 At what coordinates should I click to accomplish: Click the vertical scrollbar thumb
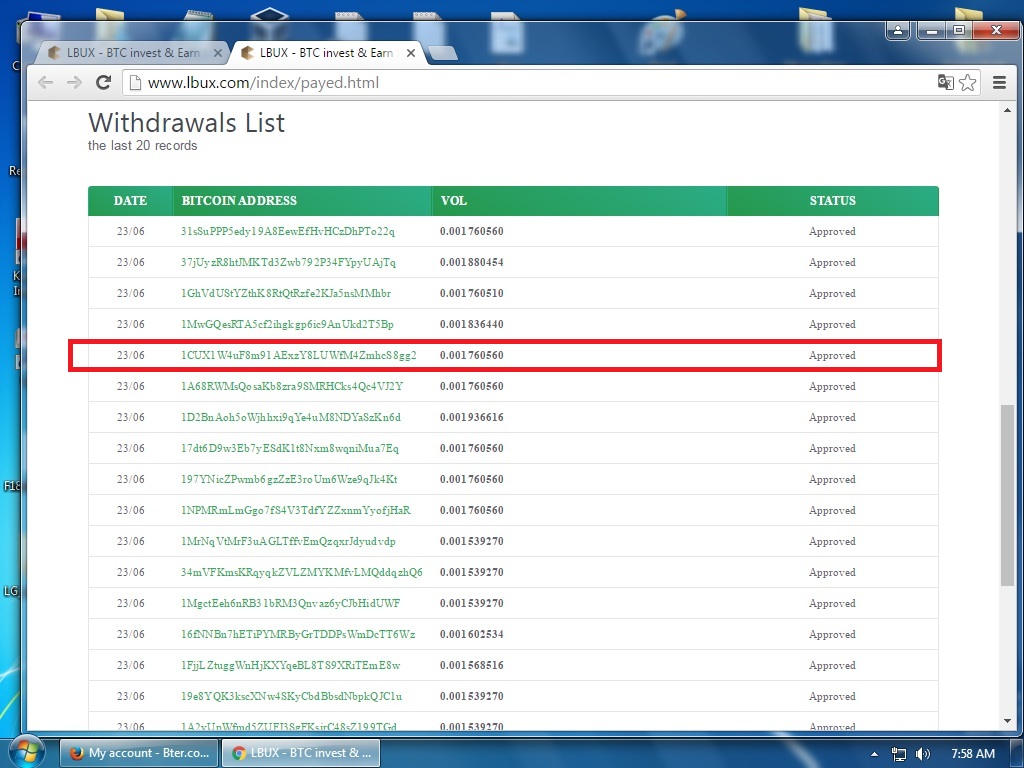(x=1007, y=495)
